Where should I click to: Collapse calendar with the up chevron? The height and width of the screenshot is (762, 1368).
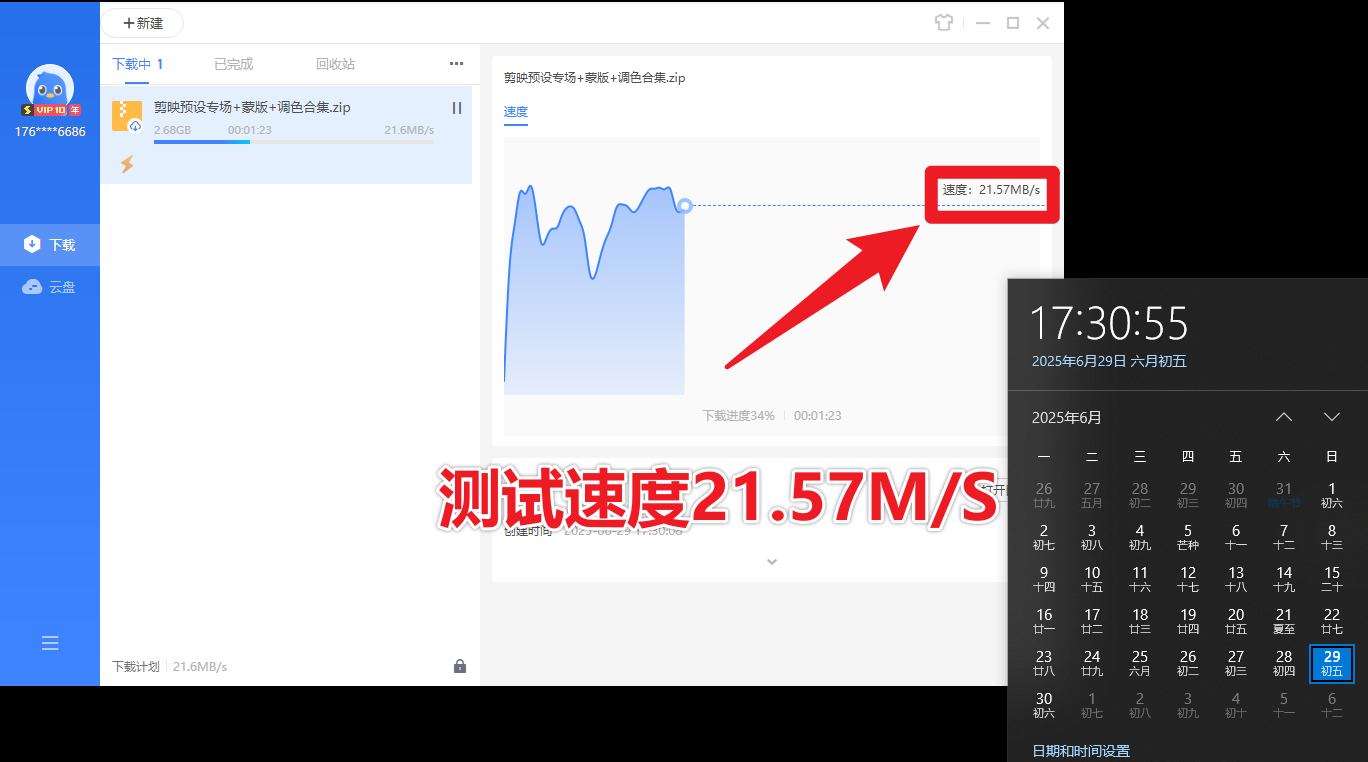pos(1284,417)
